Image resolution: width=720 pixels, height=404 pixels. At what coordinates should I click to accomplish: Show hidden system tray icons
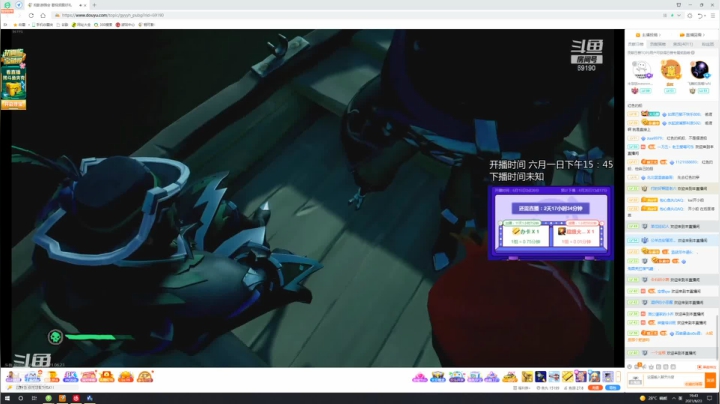[674, 398]
